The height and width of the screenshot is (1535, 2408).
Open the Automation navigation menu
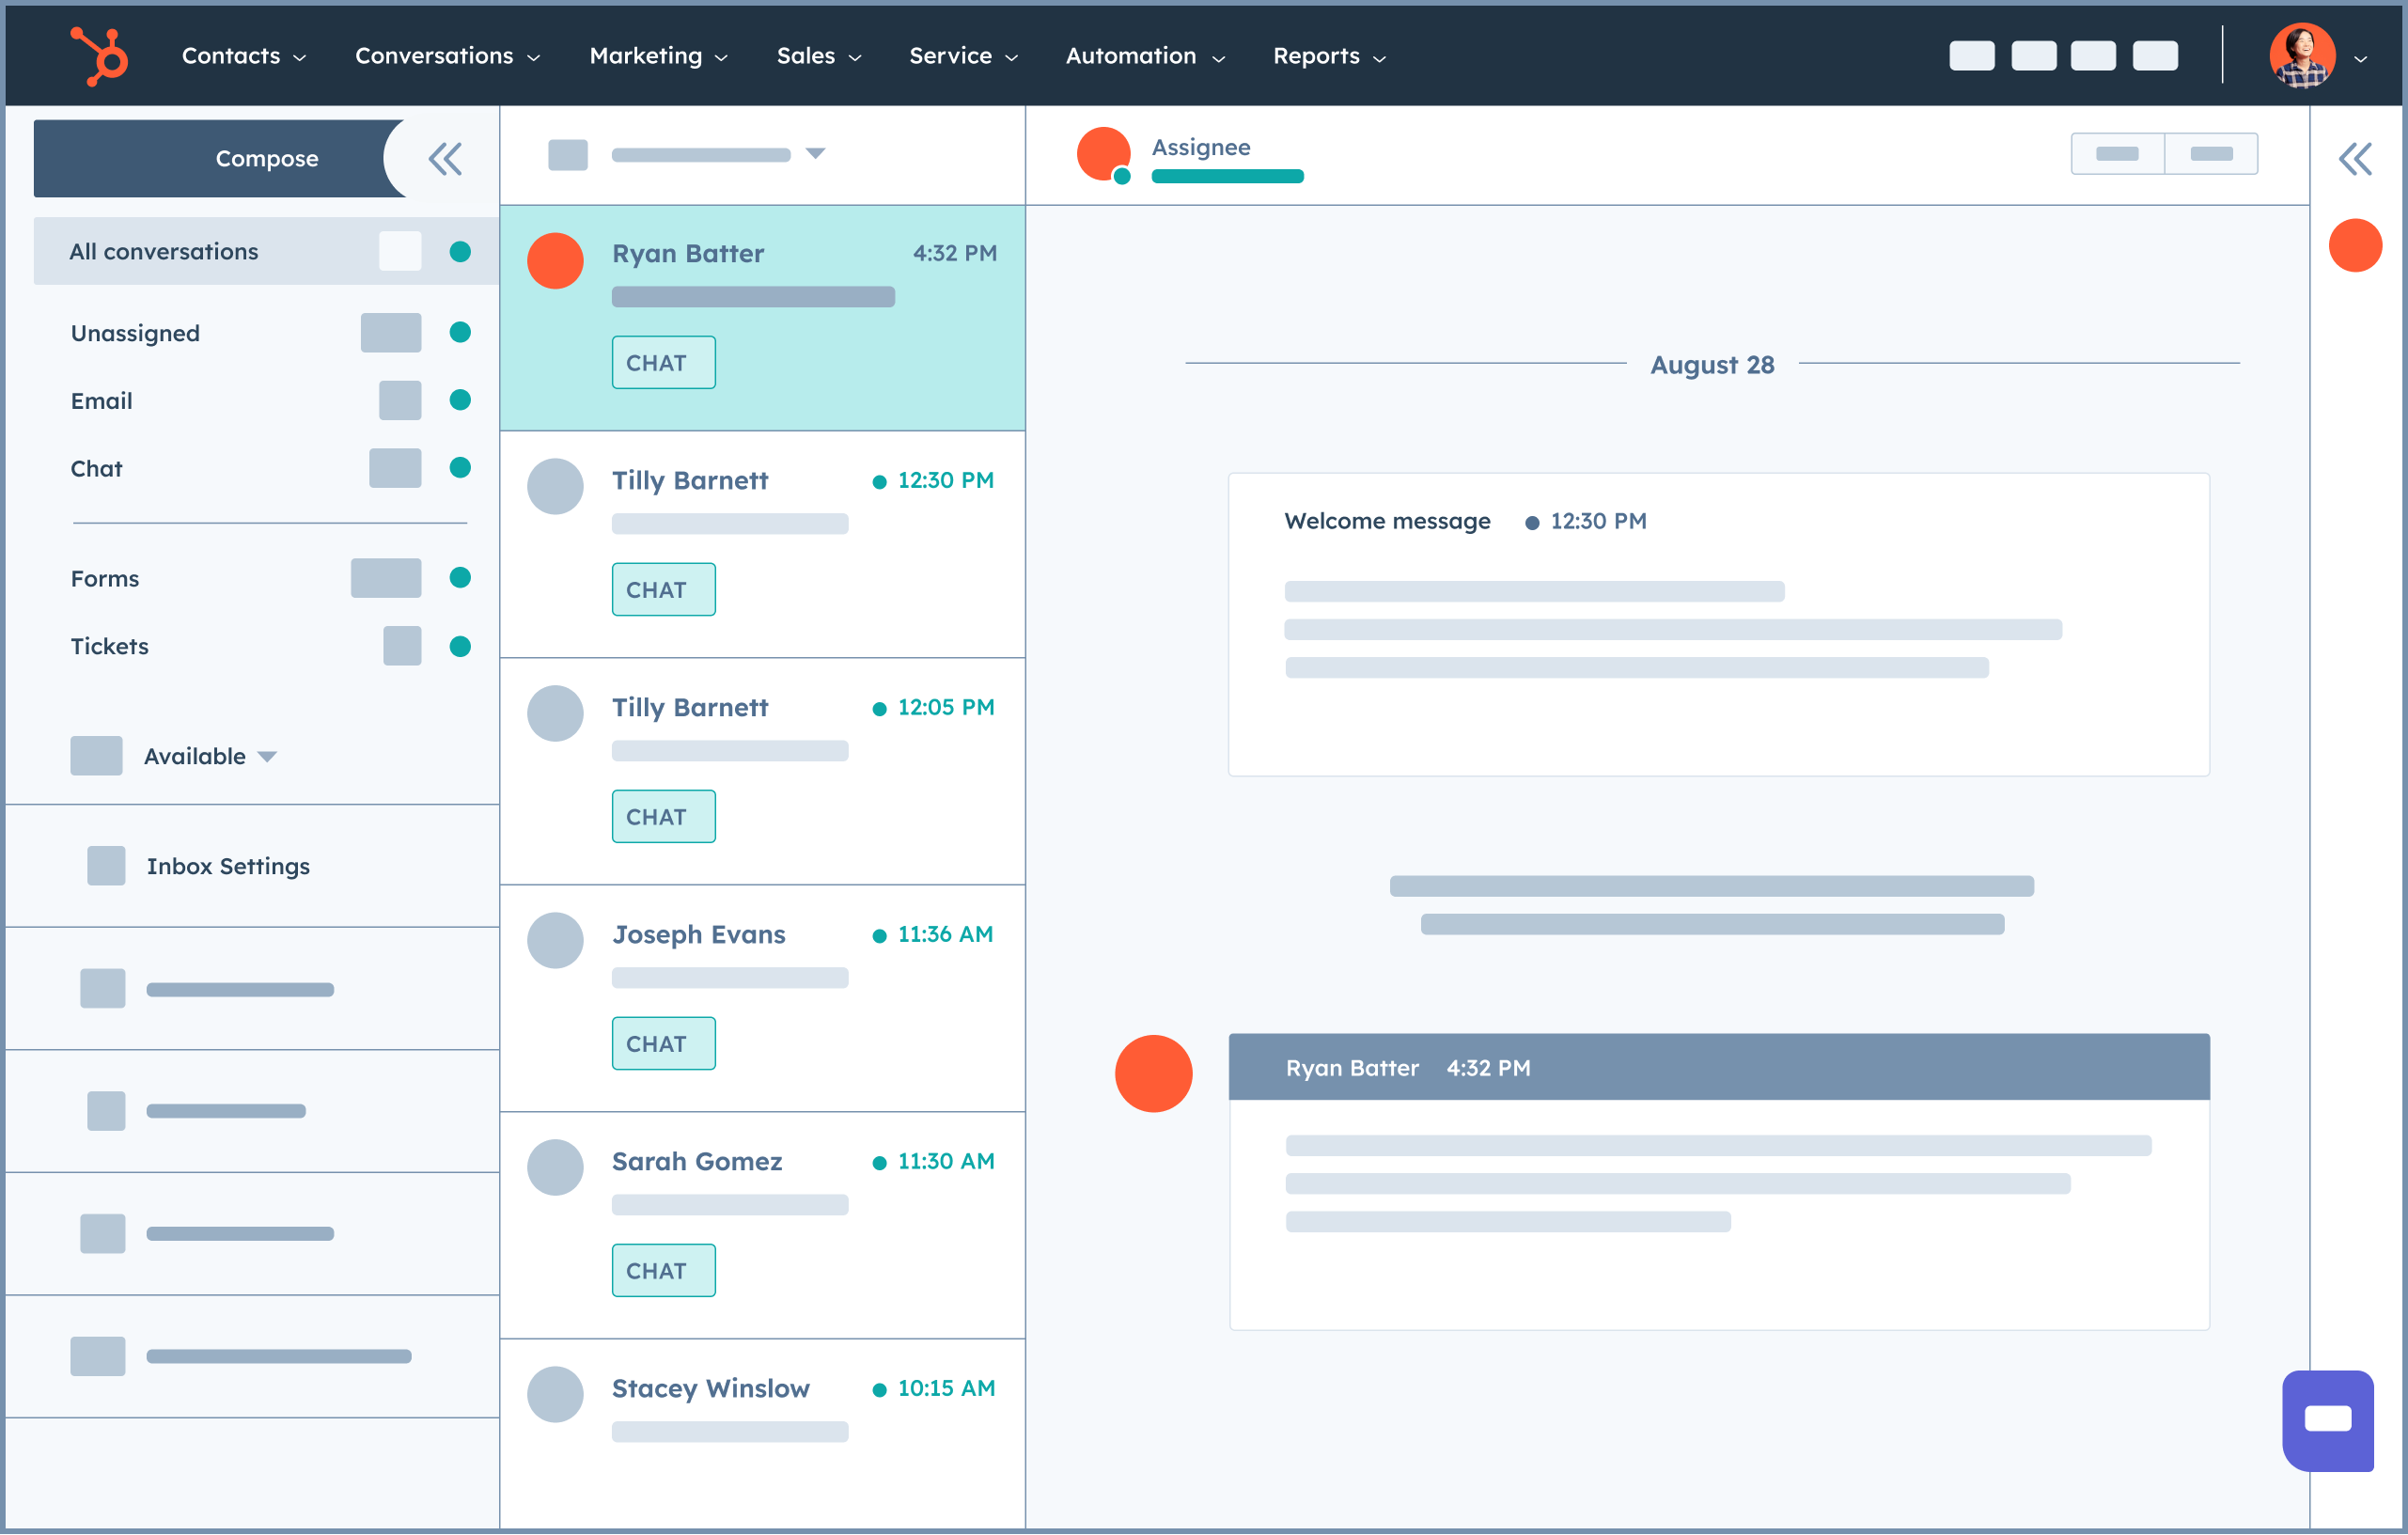point(1143,55)
